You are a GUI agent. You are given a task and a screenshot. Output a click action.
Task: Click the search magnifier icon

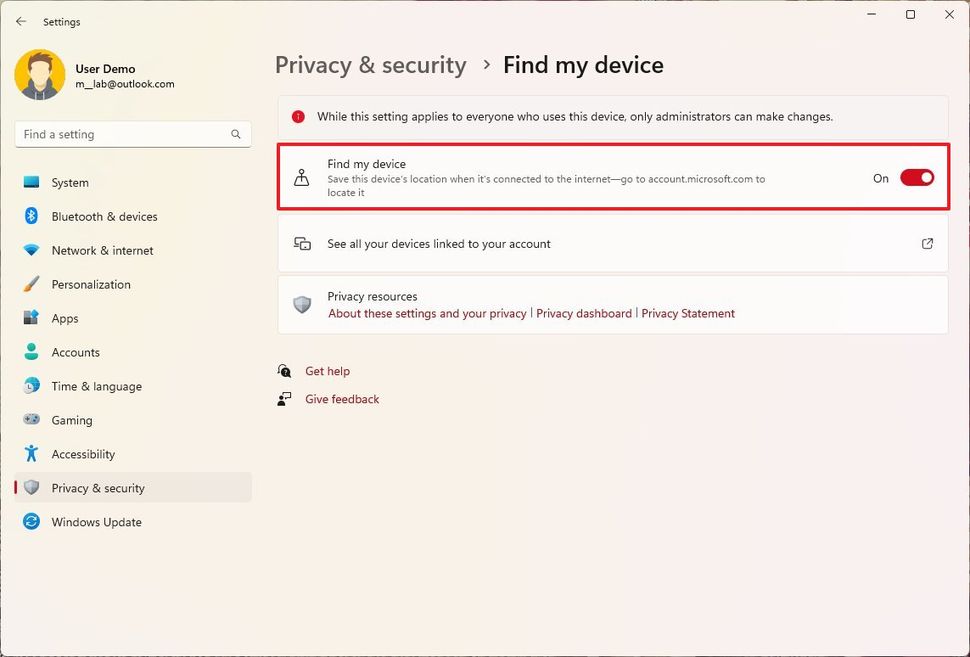236,134
